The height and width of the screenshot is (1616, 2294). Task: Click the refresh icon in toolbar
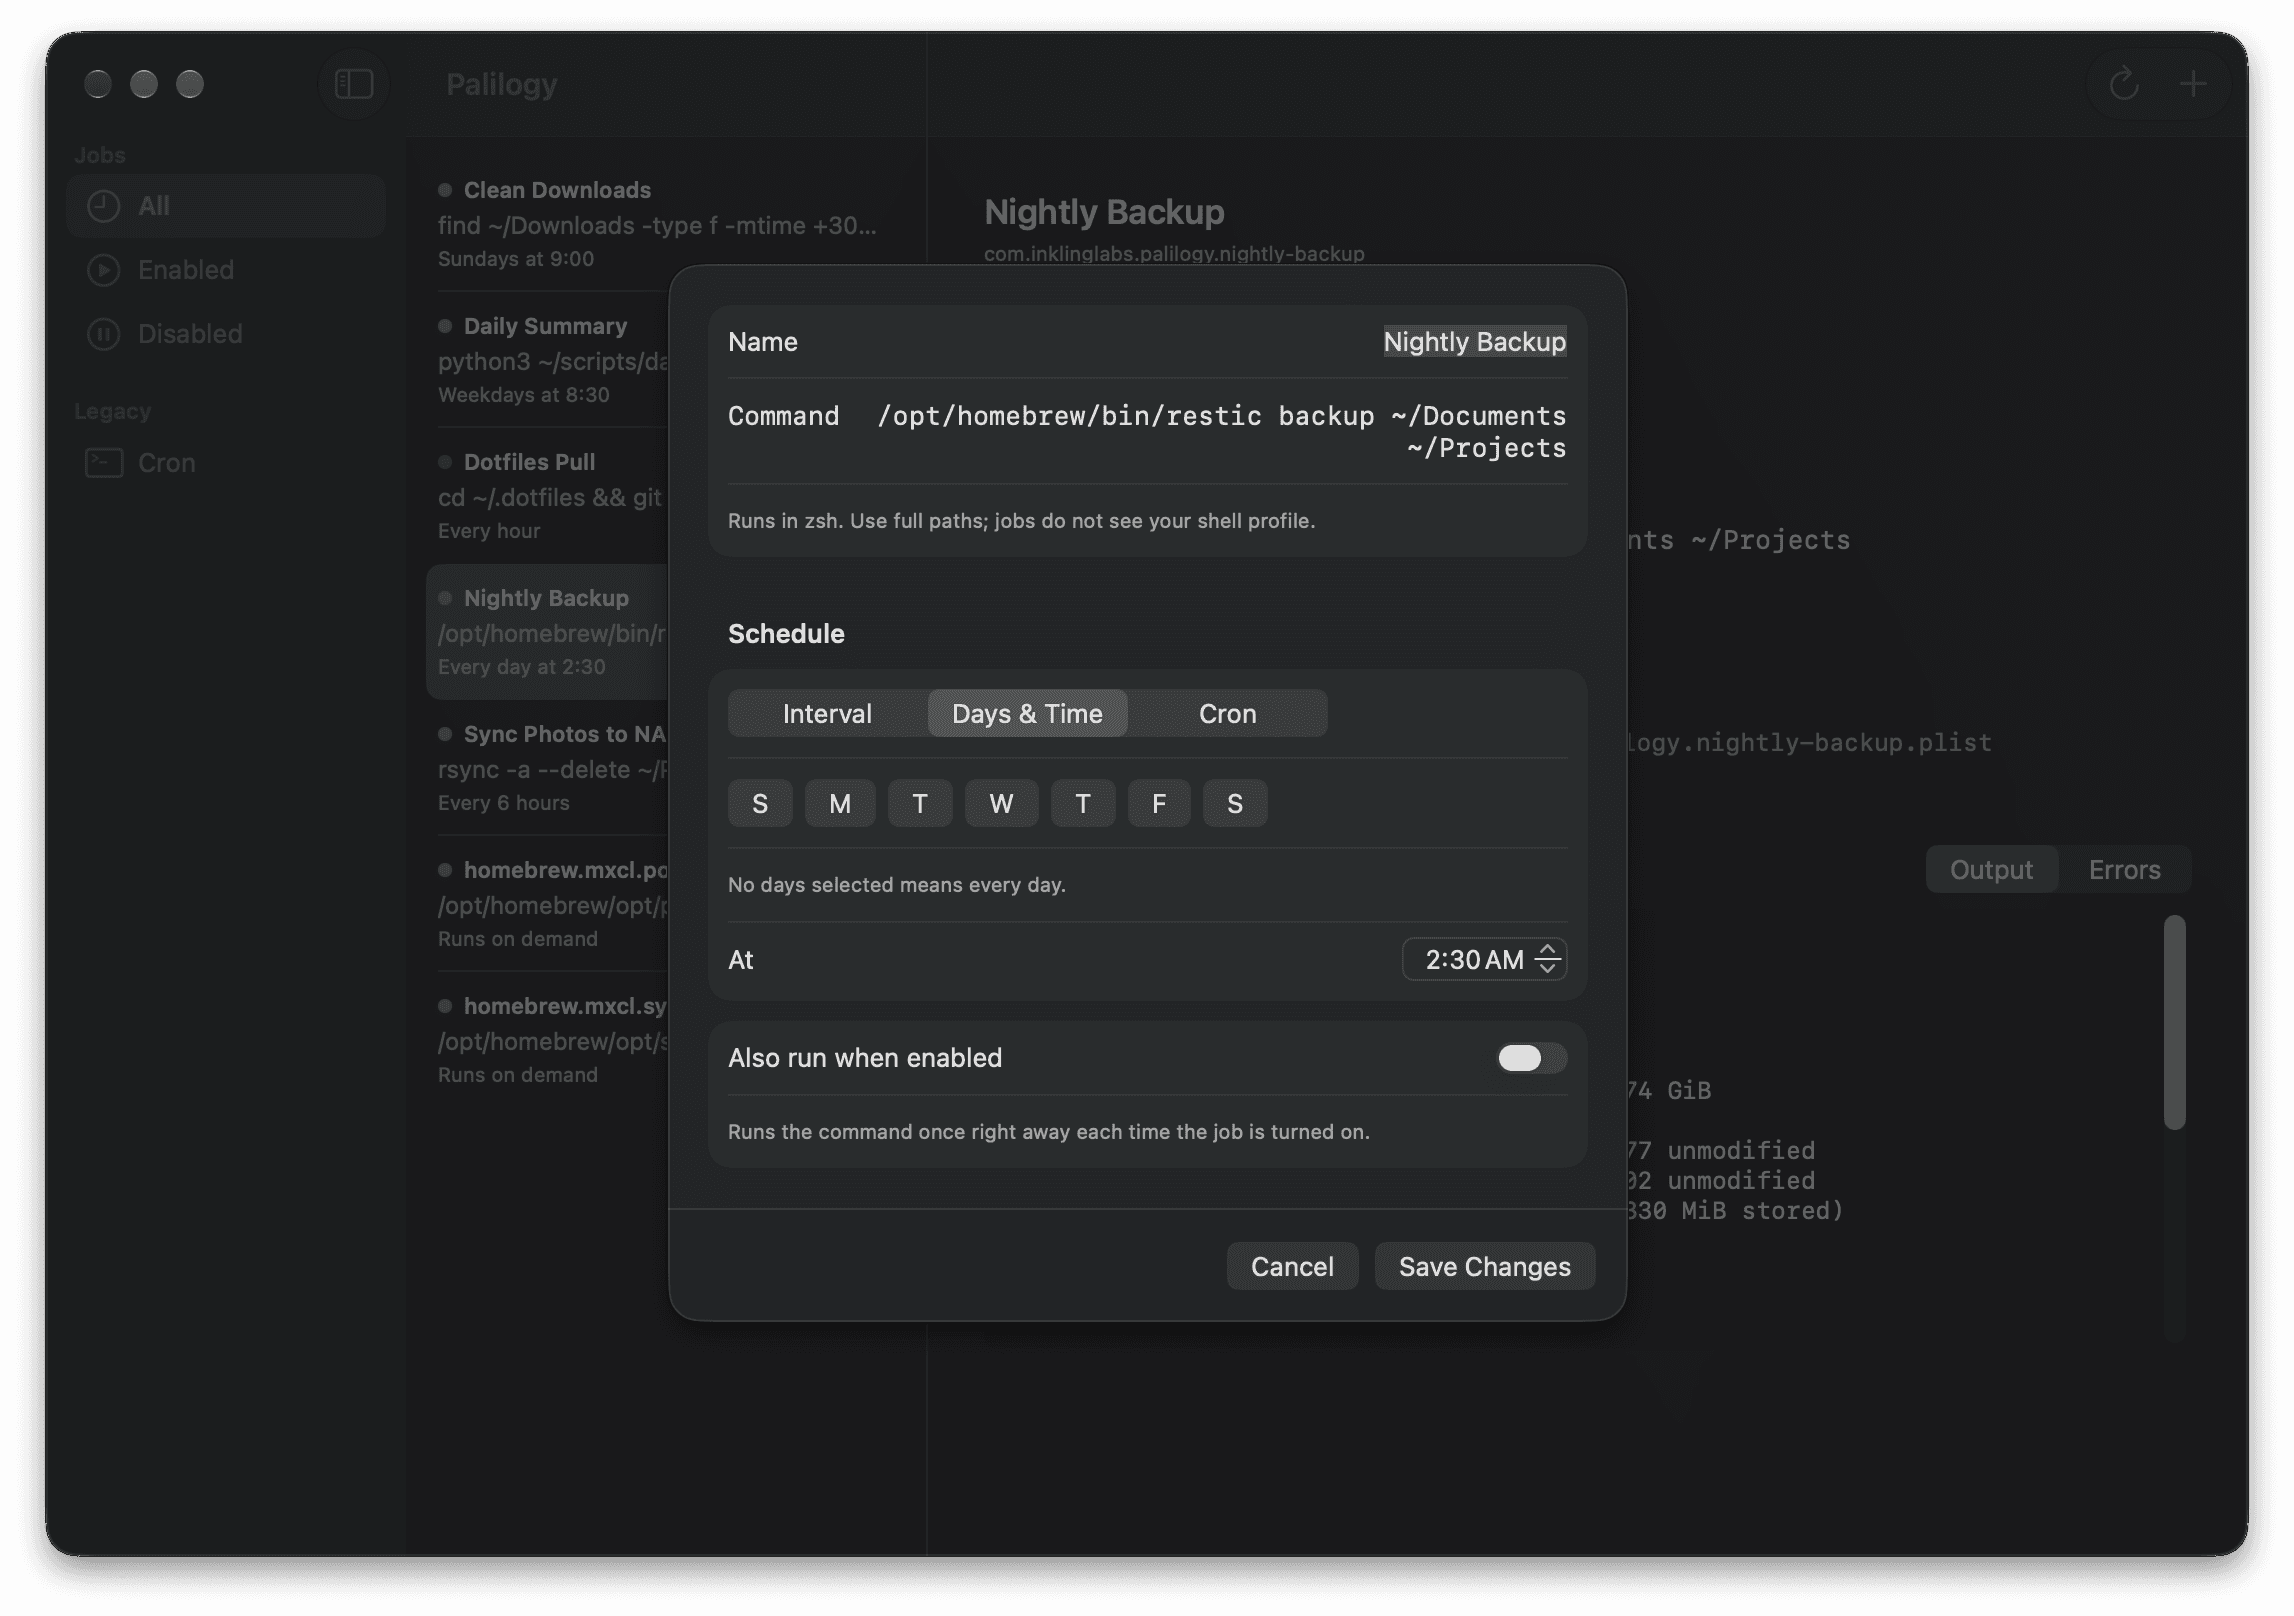2123,84
